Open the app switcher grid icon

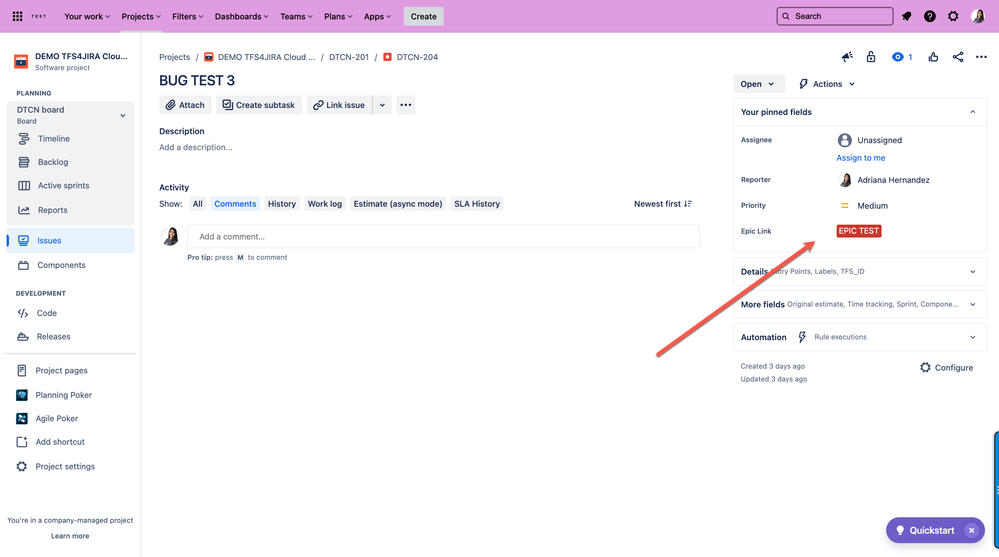click(18, 16)
